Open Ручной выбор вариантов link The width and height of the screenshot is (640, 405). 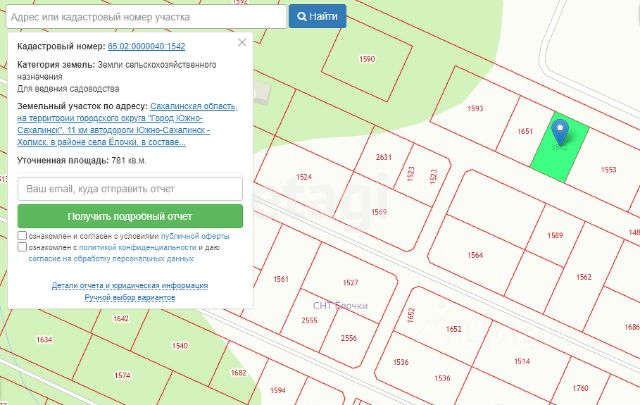pyautogui.click(x=130, y=297)
